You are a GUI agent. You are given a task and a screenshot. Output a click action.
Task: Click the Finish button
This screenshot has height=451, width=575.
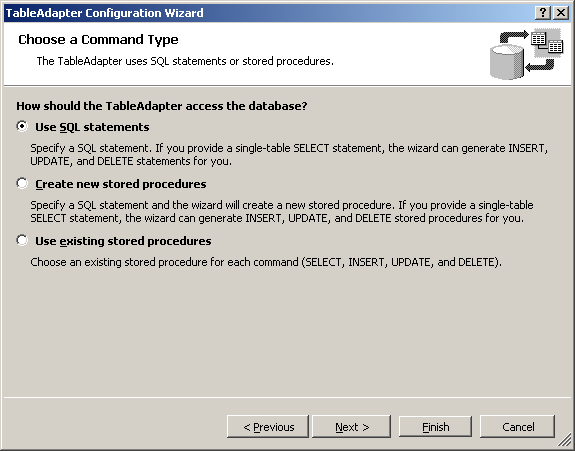pos(435,426)
